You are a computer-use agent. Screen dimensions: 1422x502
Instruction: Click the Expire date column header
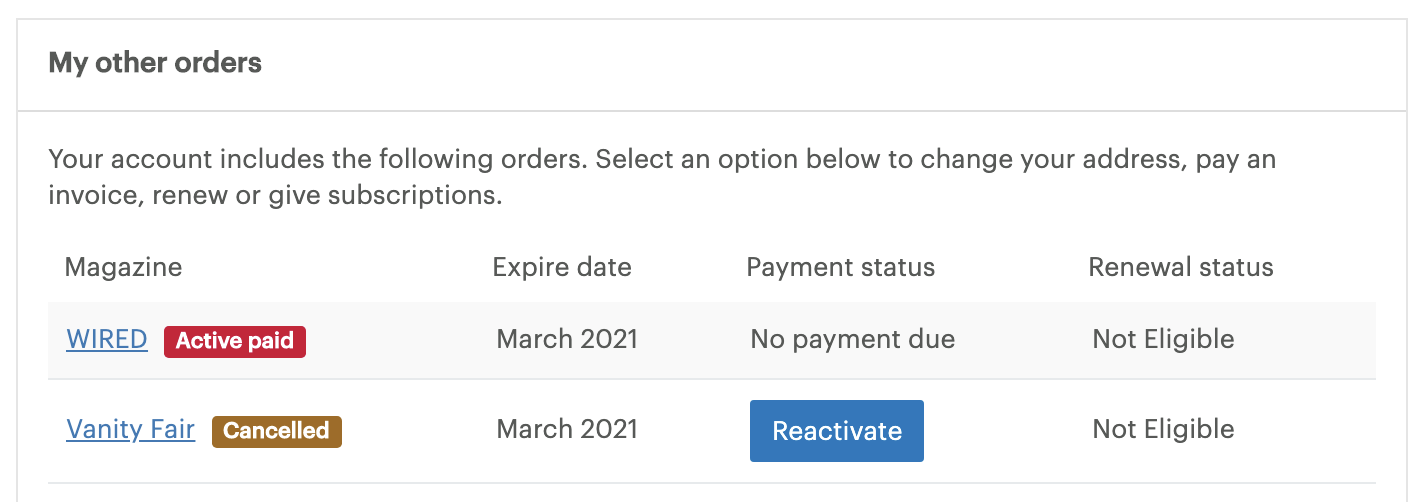coord(562,267)
